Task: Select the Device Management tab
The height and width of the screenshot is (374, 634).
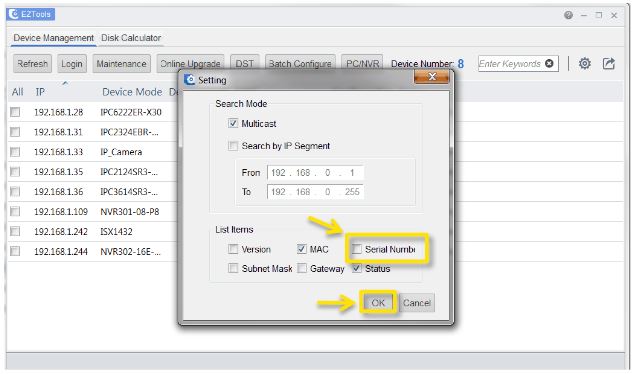Action: click(x=53, y=38)
